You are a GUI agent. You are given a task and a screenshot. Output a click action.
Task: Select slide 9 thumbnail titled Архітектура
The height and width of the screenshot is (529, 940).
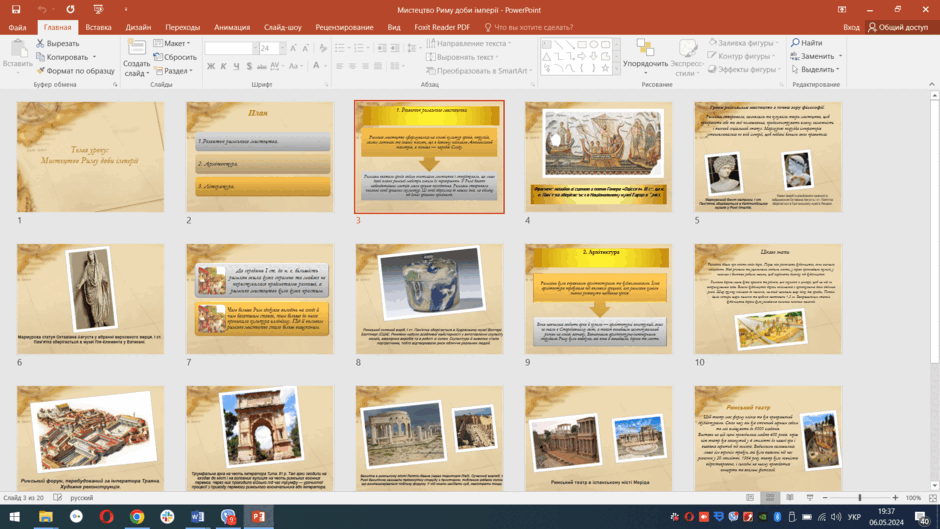click(598, 299)
